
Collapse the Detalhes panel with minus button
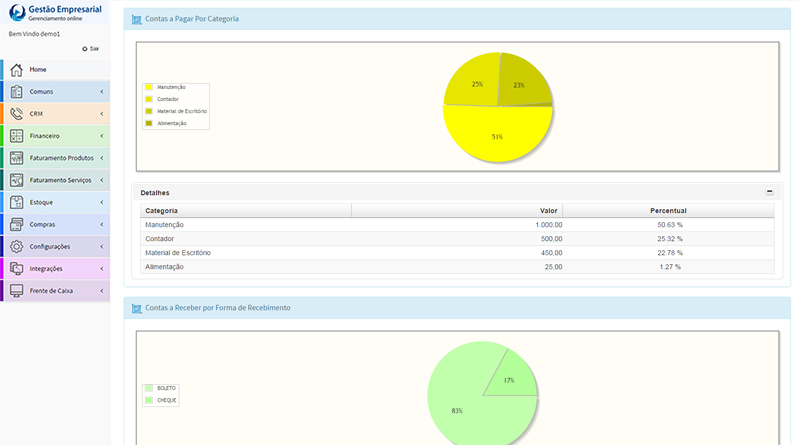(769, 191)
